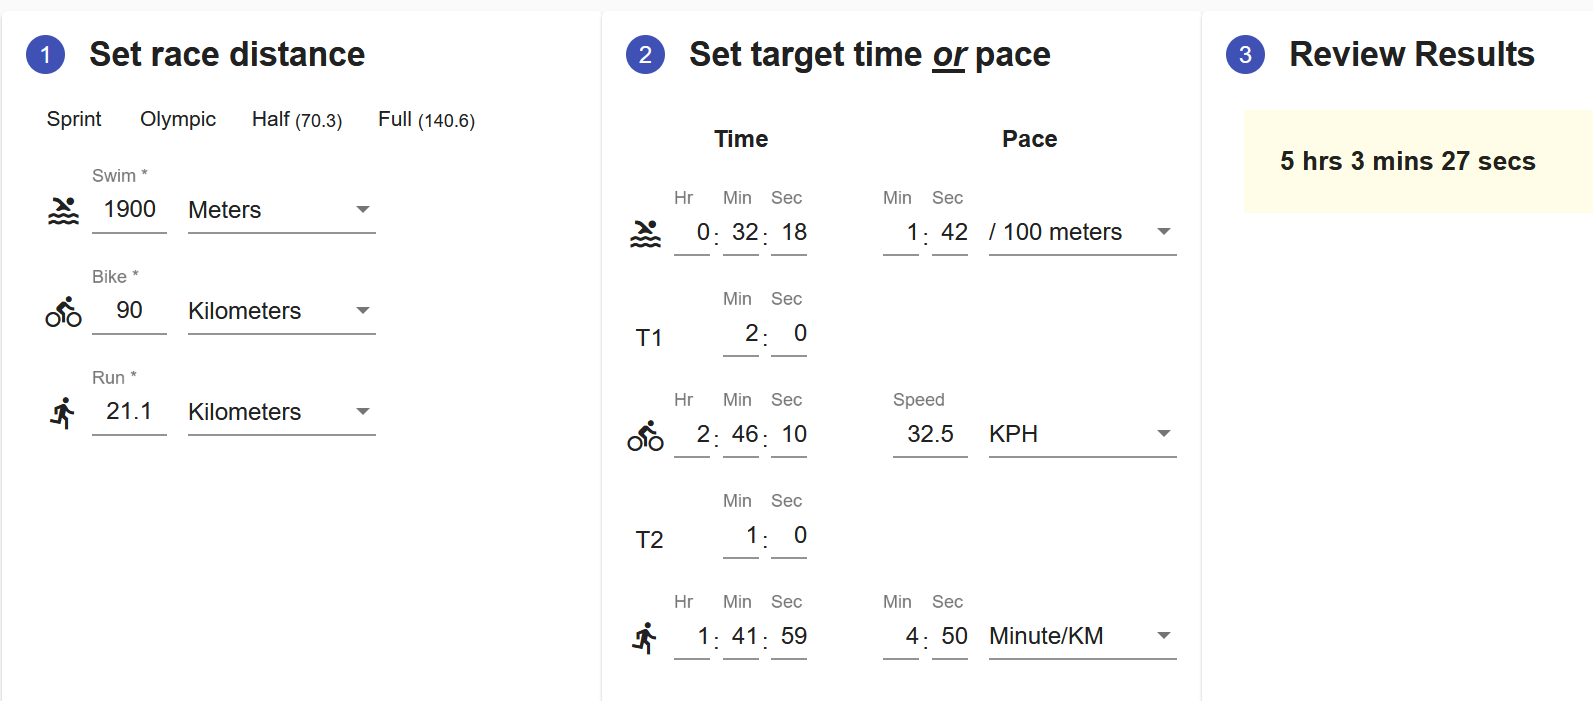
Task: Choose the Half (70.3) distance preset
Action: point(297,119)
